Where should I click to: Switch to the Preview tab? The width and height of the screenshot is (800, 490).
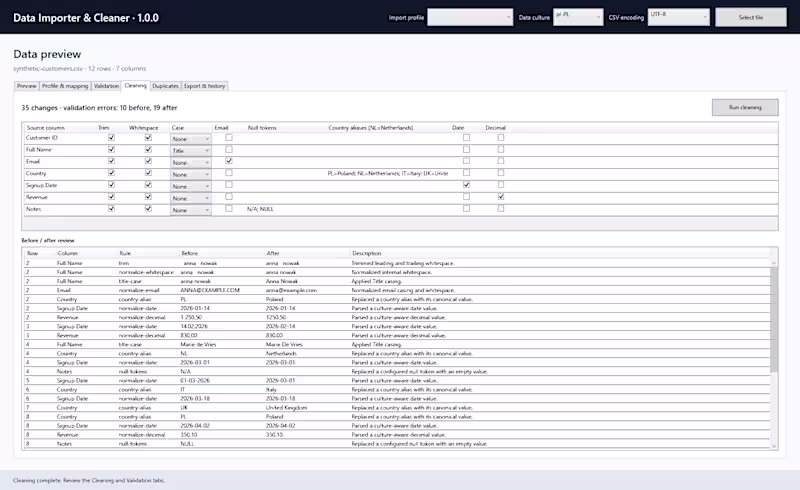(x=27, y=86)
